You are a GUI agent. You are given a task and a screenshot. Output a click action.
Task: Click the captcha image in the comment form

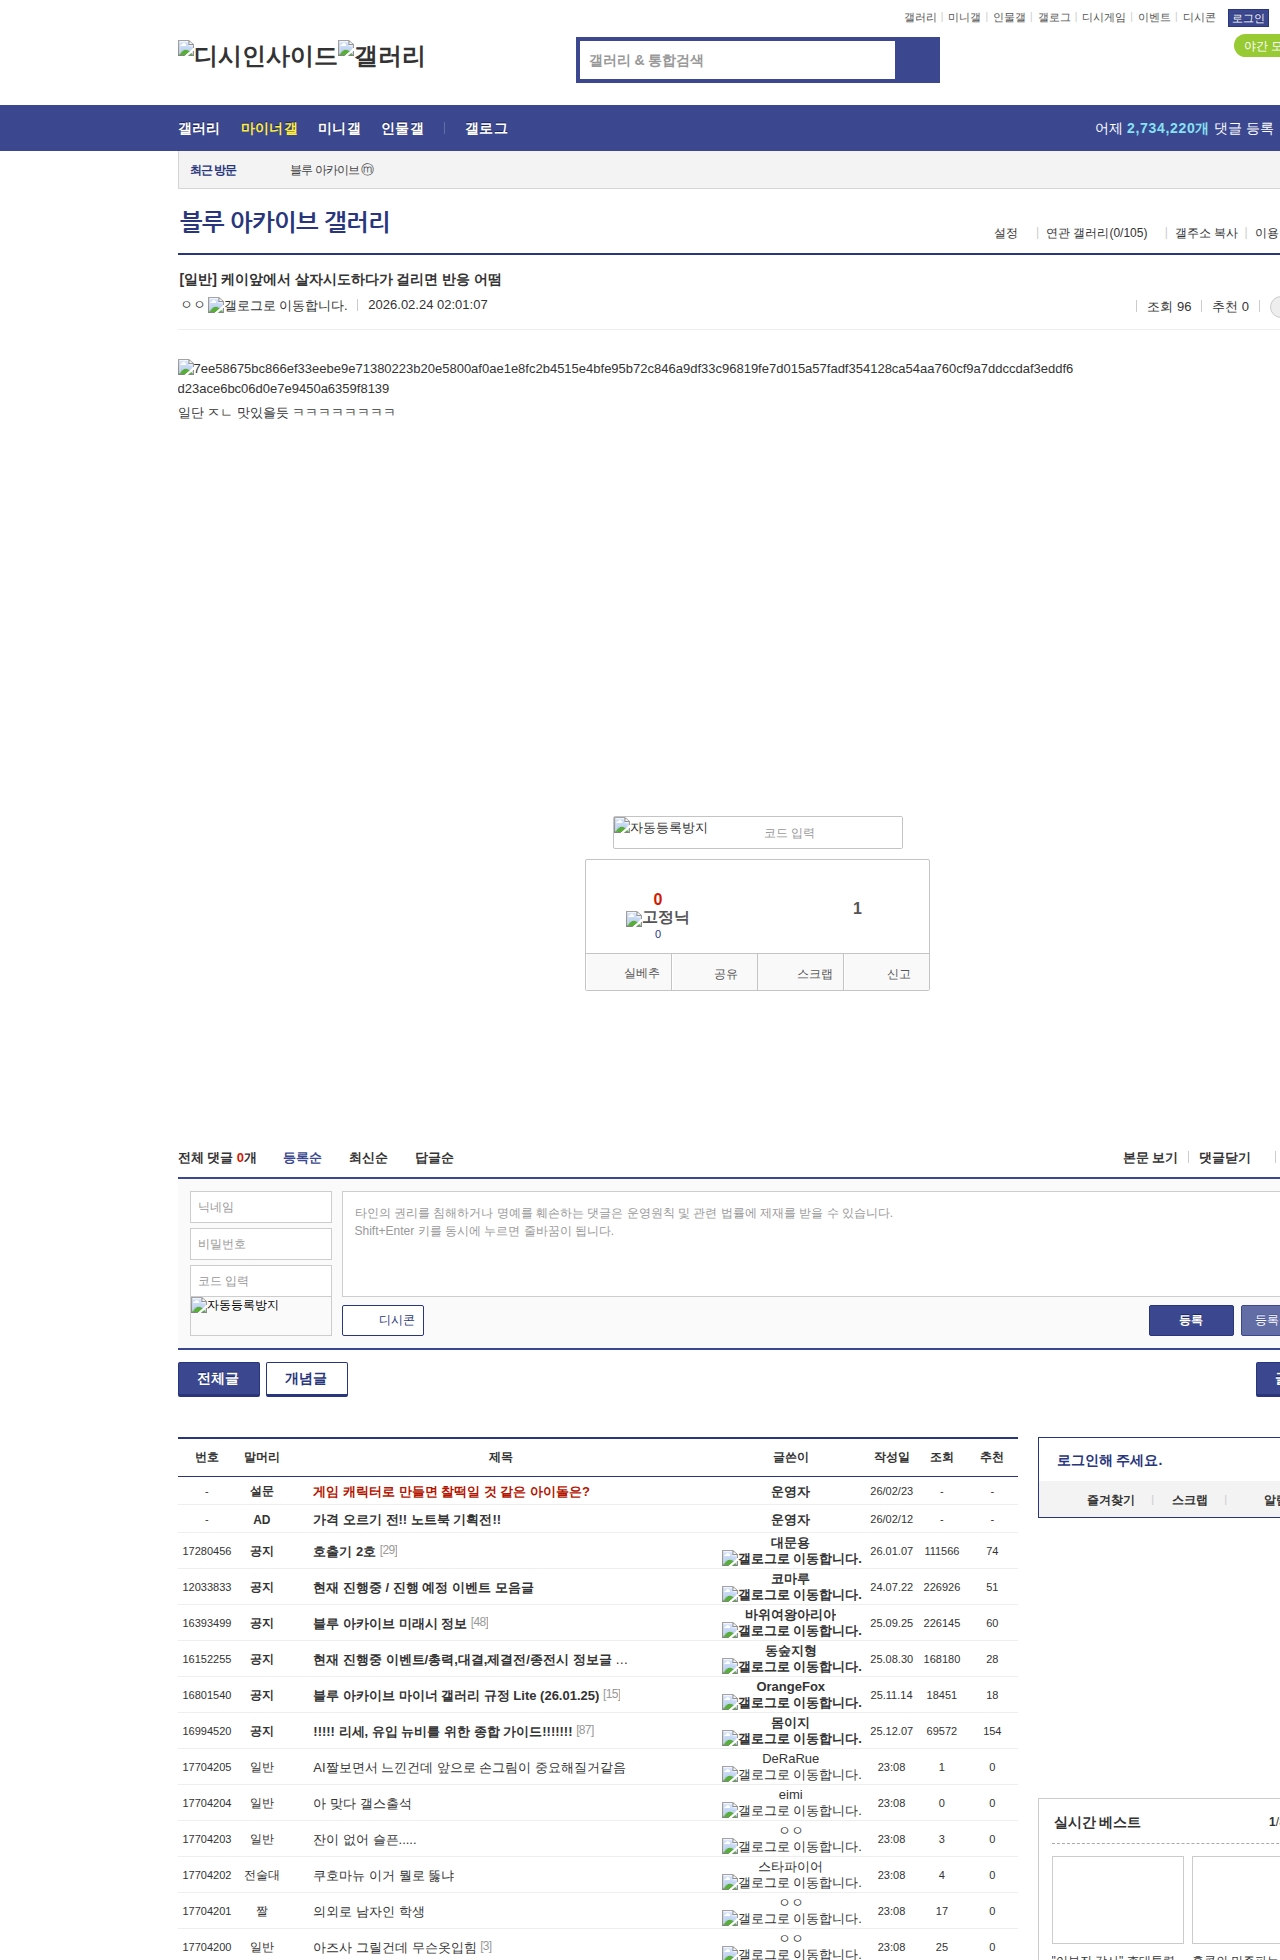235,1306
